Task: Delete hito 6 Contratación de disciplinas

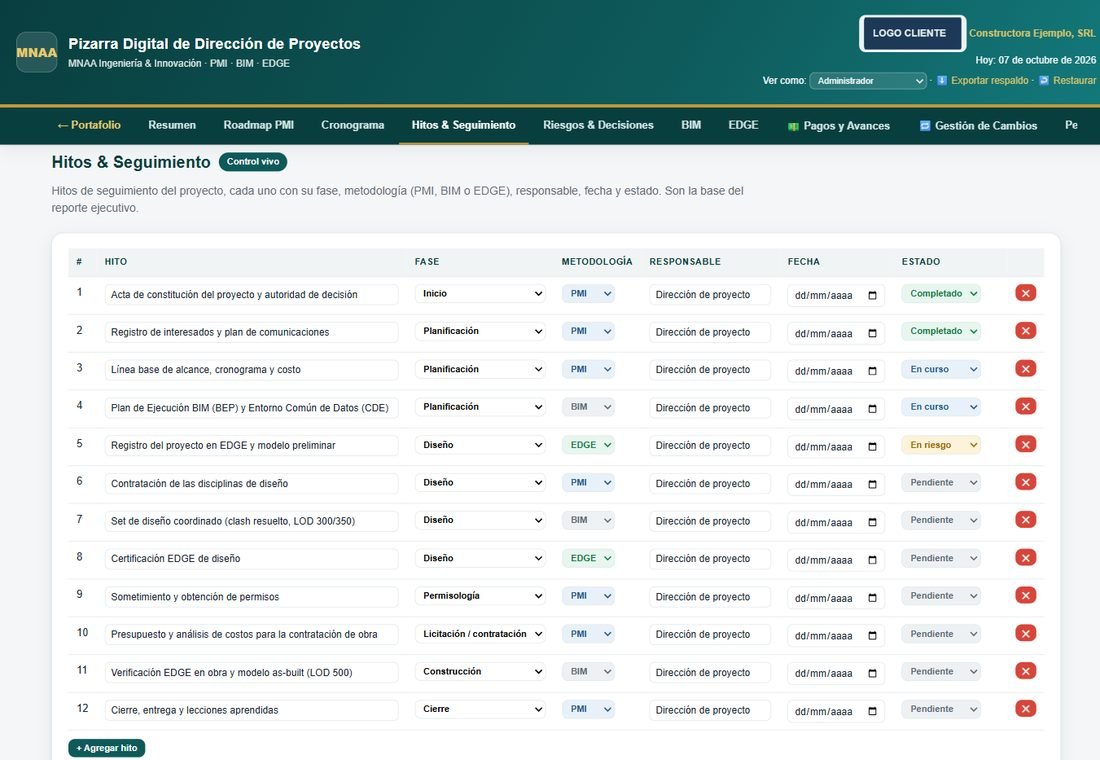Action: coord(1025,482)
